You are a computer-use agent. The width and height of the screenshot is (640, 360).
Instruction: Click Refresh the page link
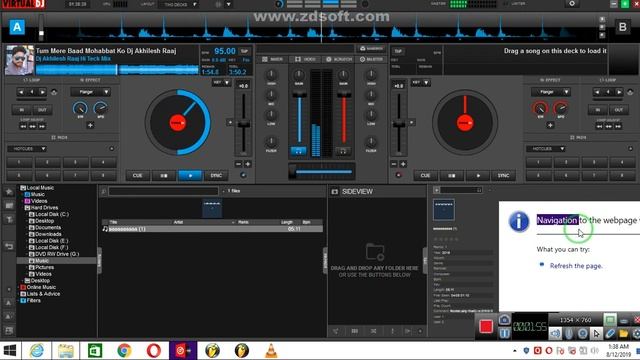coord(576,266)
